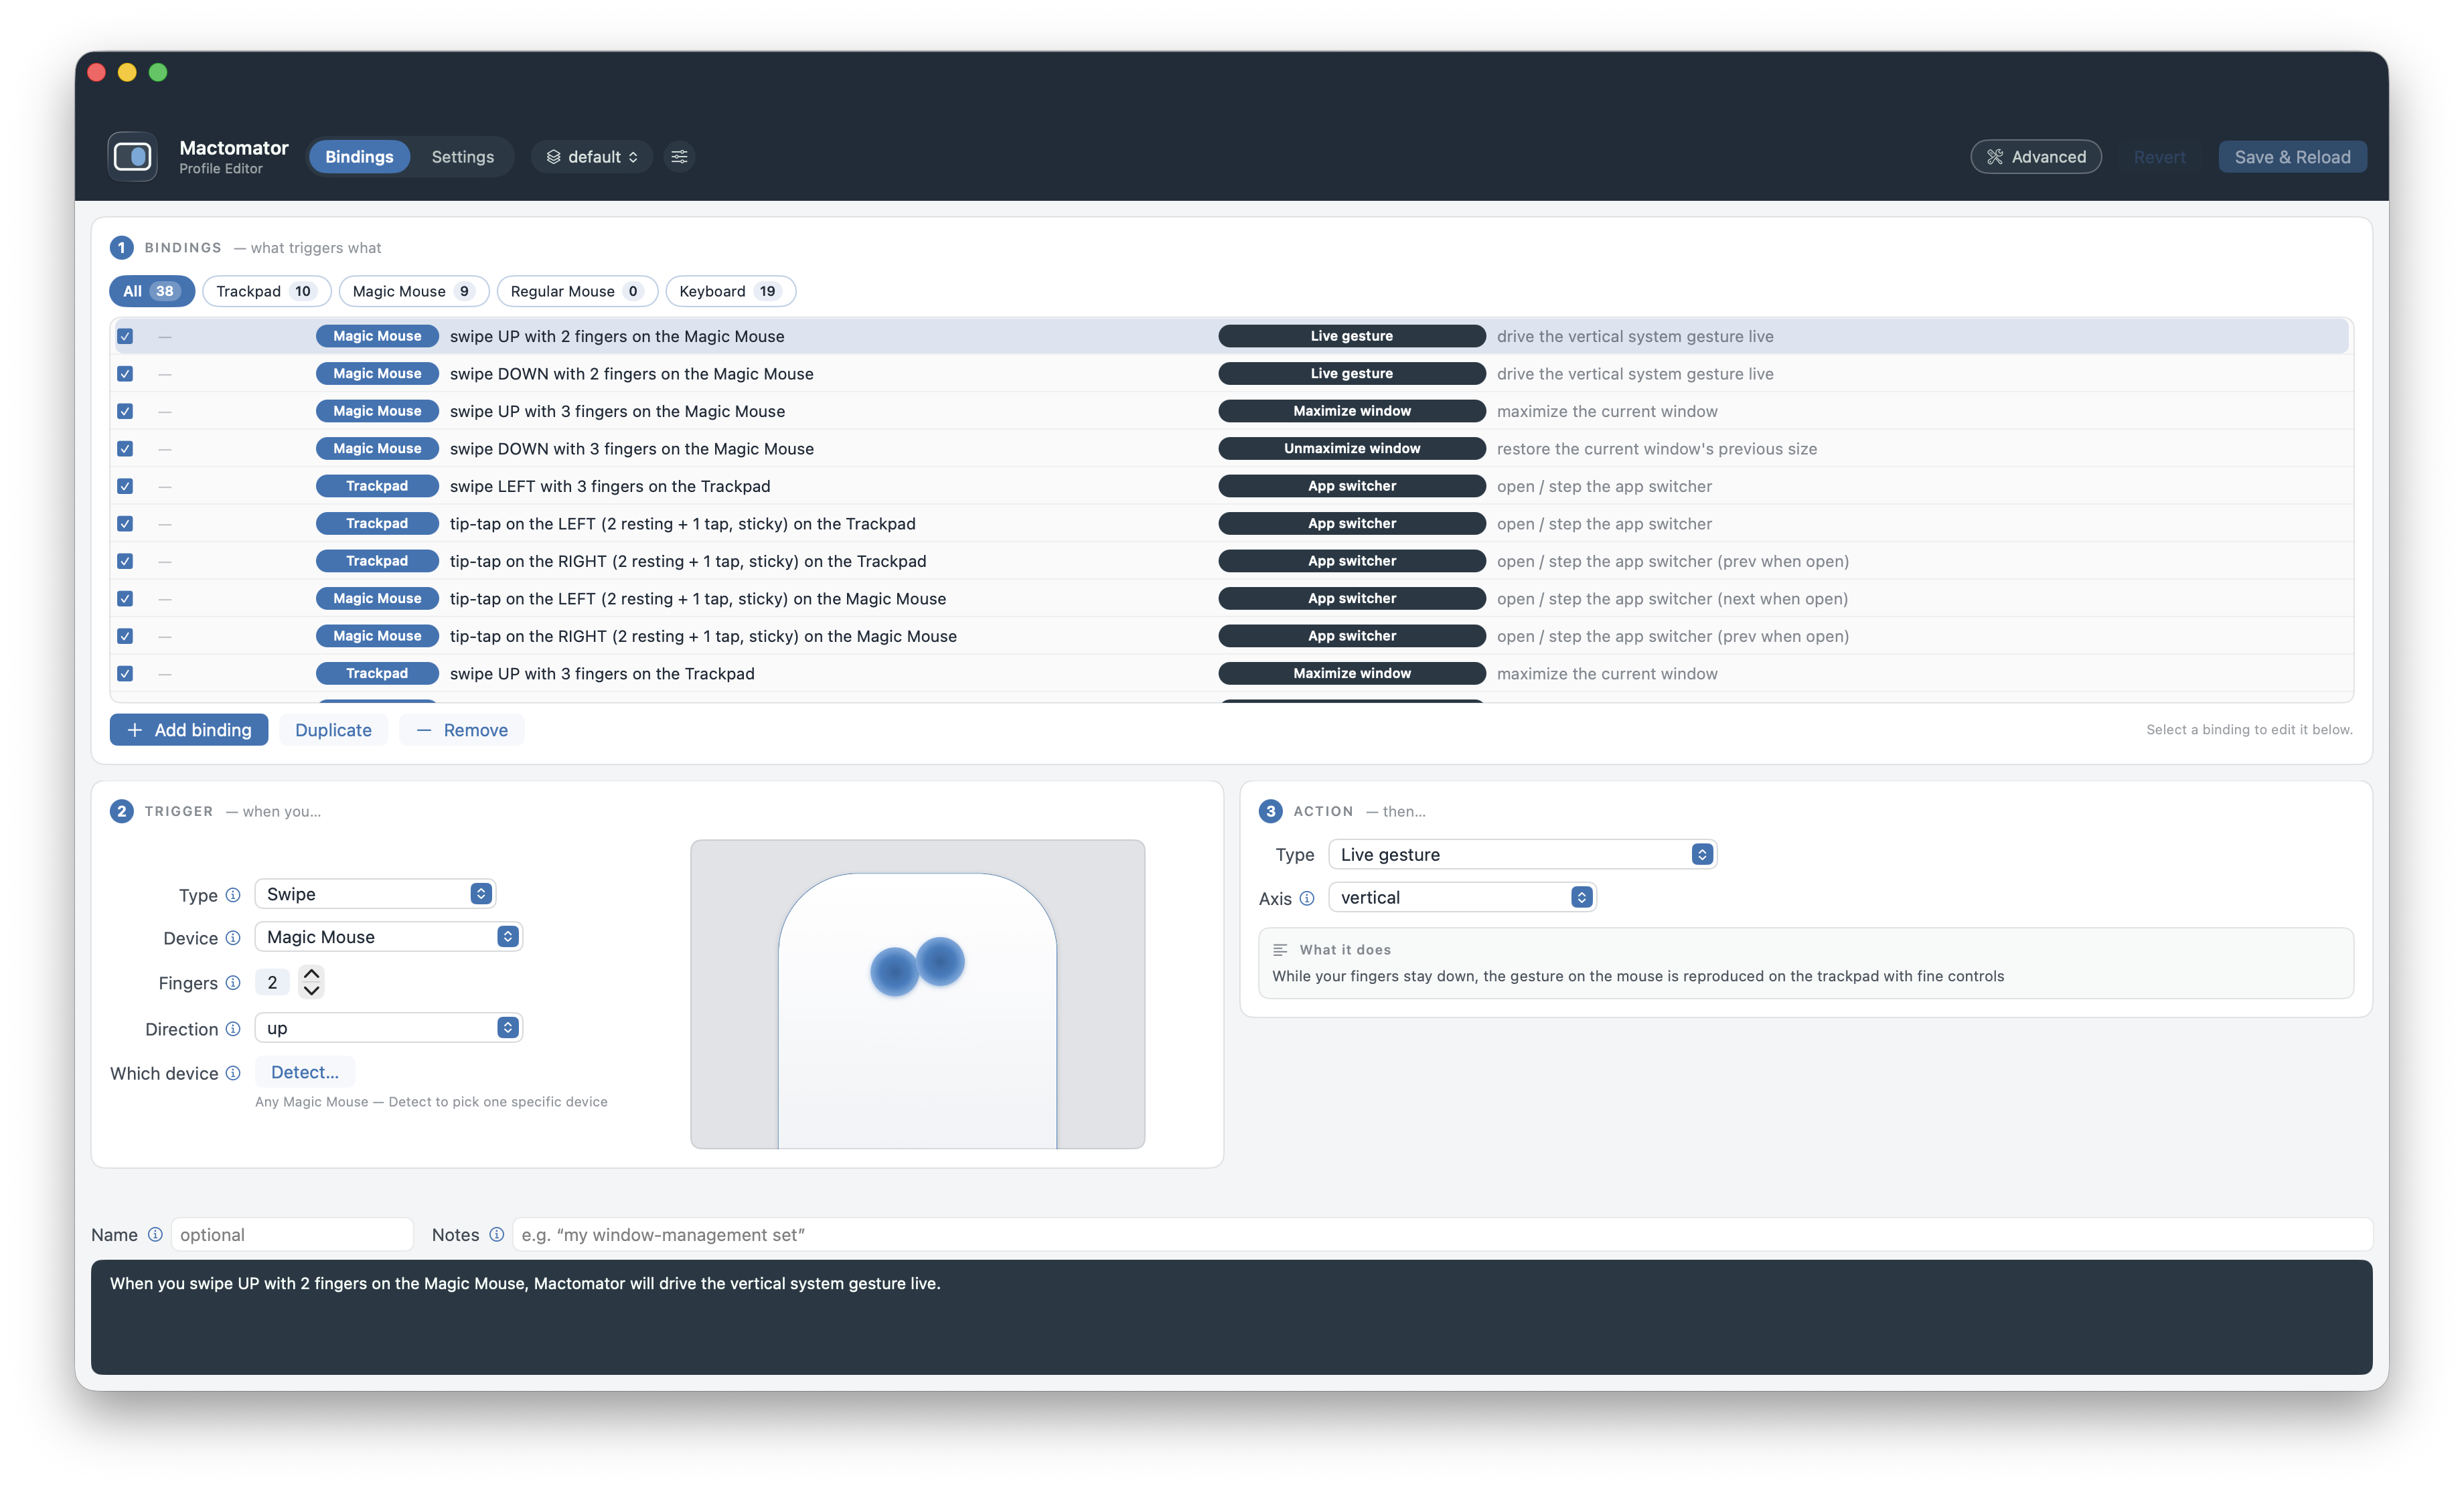Switch to the Bindings tab
The height and width of the screenshot is (1490, 2464).
click(x=359, y=157)
